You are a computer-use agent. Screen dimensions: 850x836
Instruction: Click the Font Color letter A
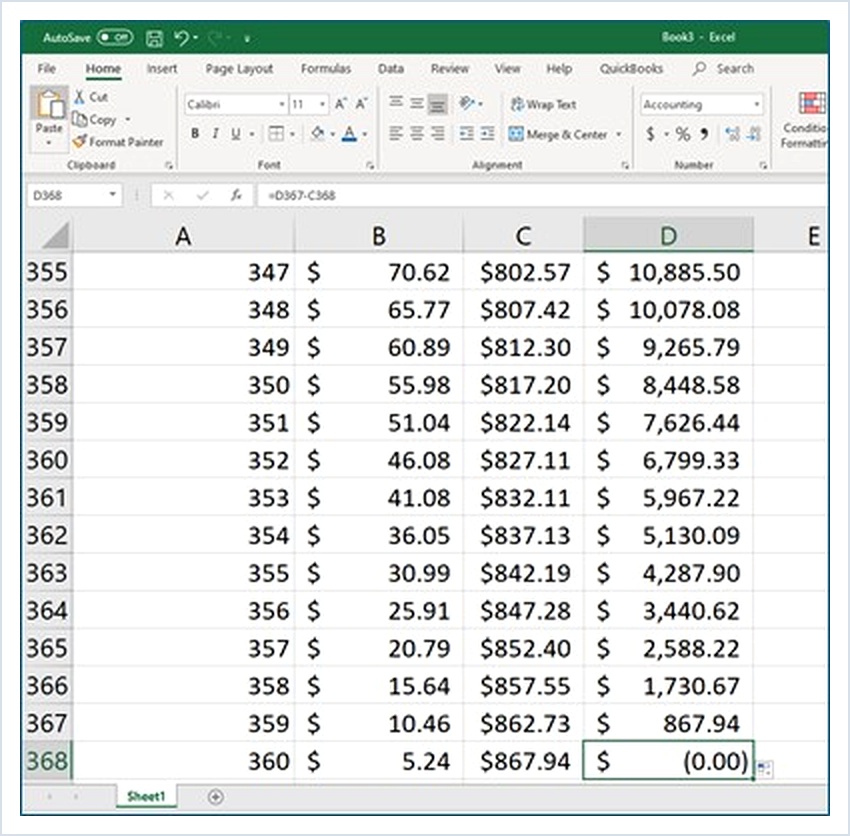(x=350, y=133)
